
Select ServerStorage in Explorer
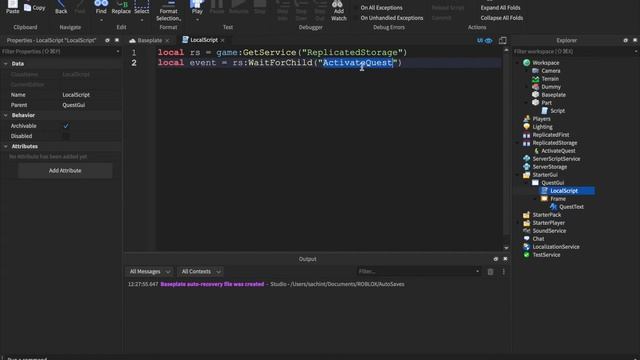pyautogui.click(x=549, y=167)
